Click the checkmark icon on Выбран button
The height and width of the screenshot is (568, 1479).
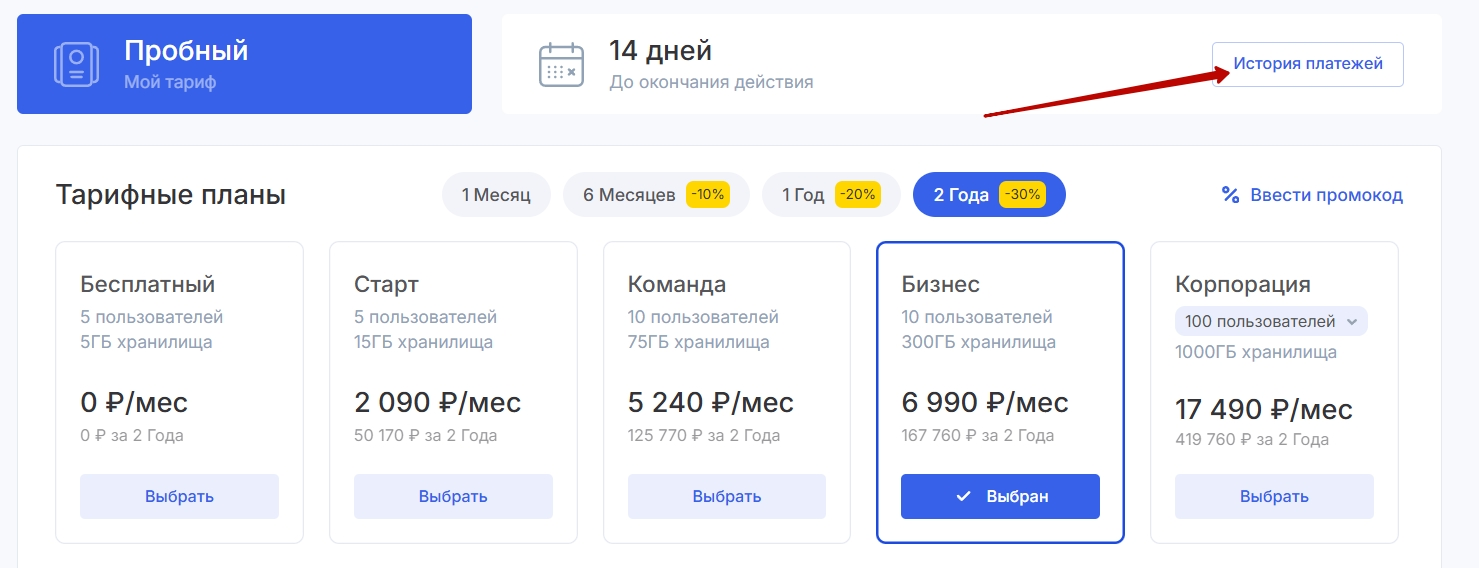[x=964, y=496]
